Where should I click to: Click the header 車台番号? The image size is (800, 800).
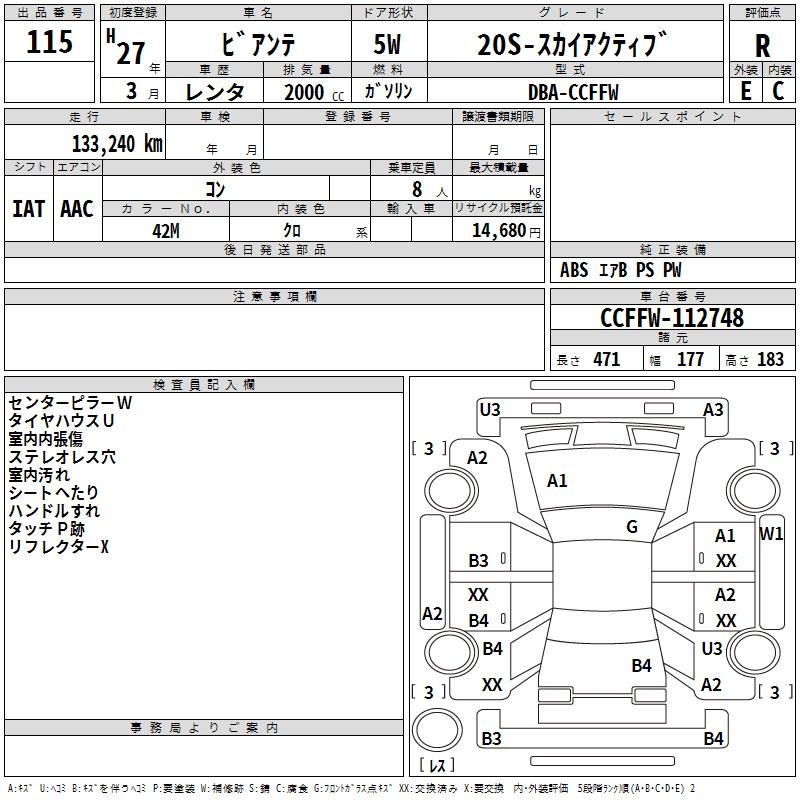(x=672, y=296)
